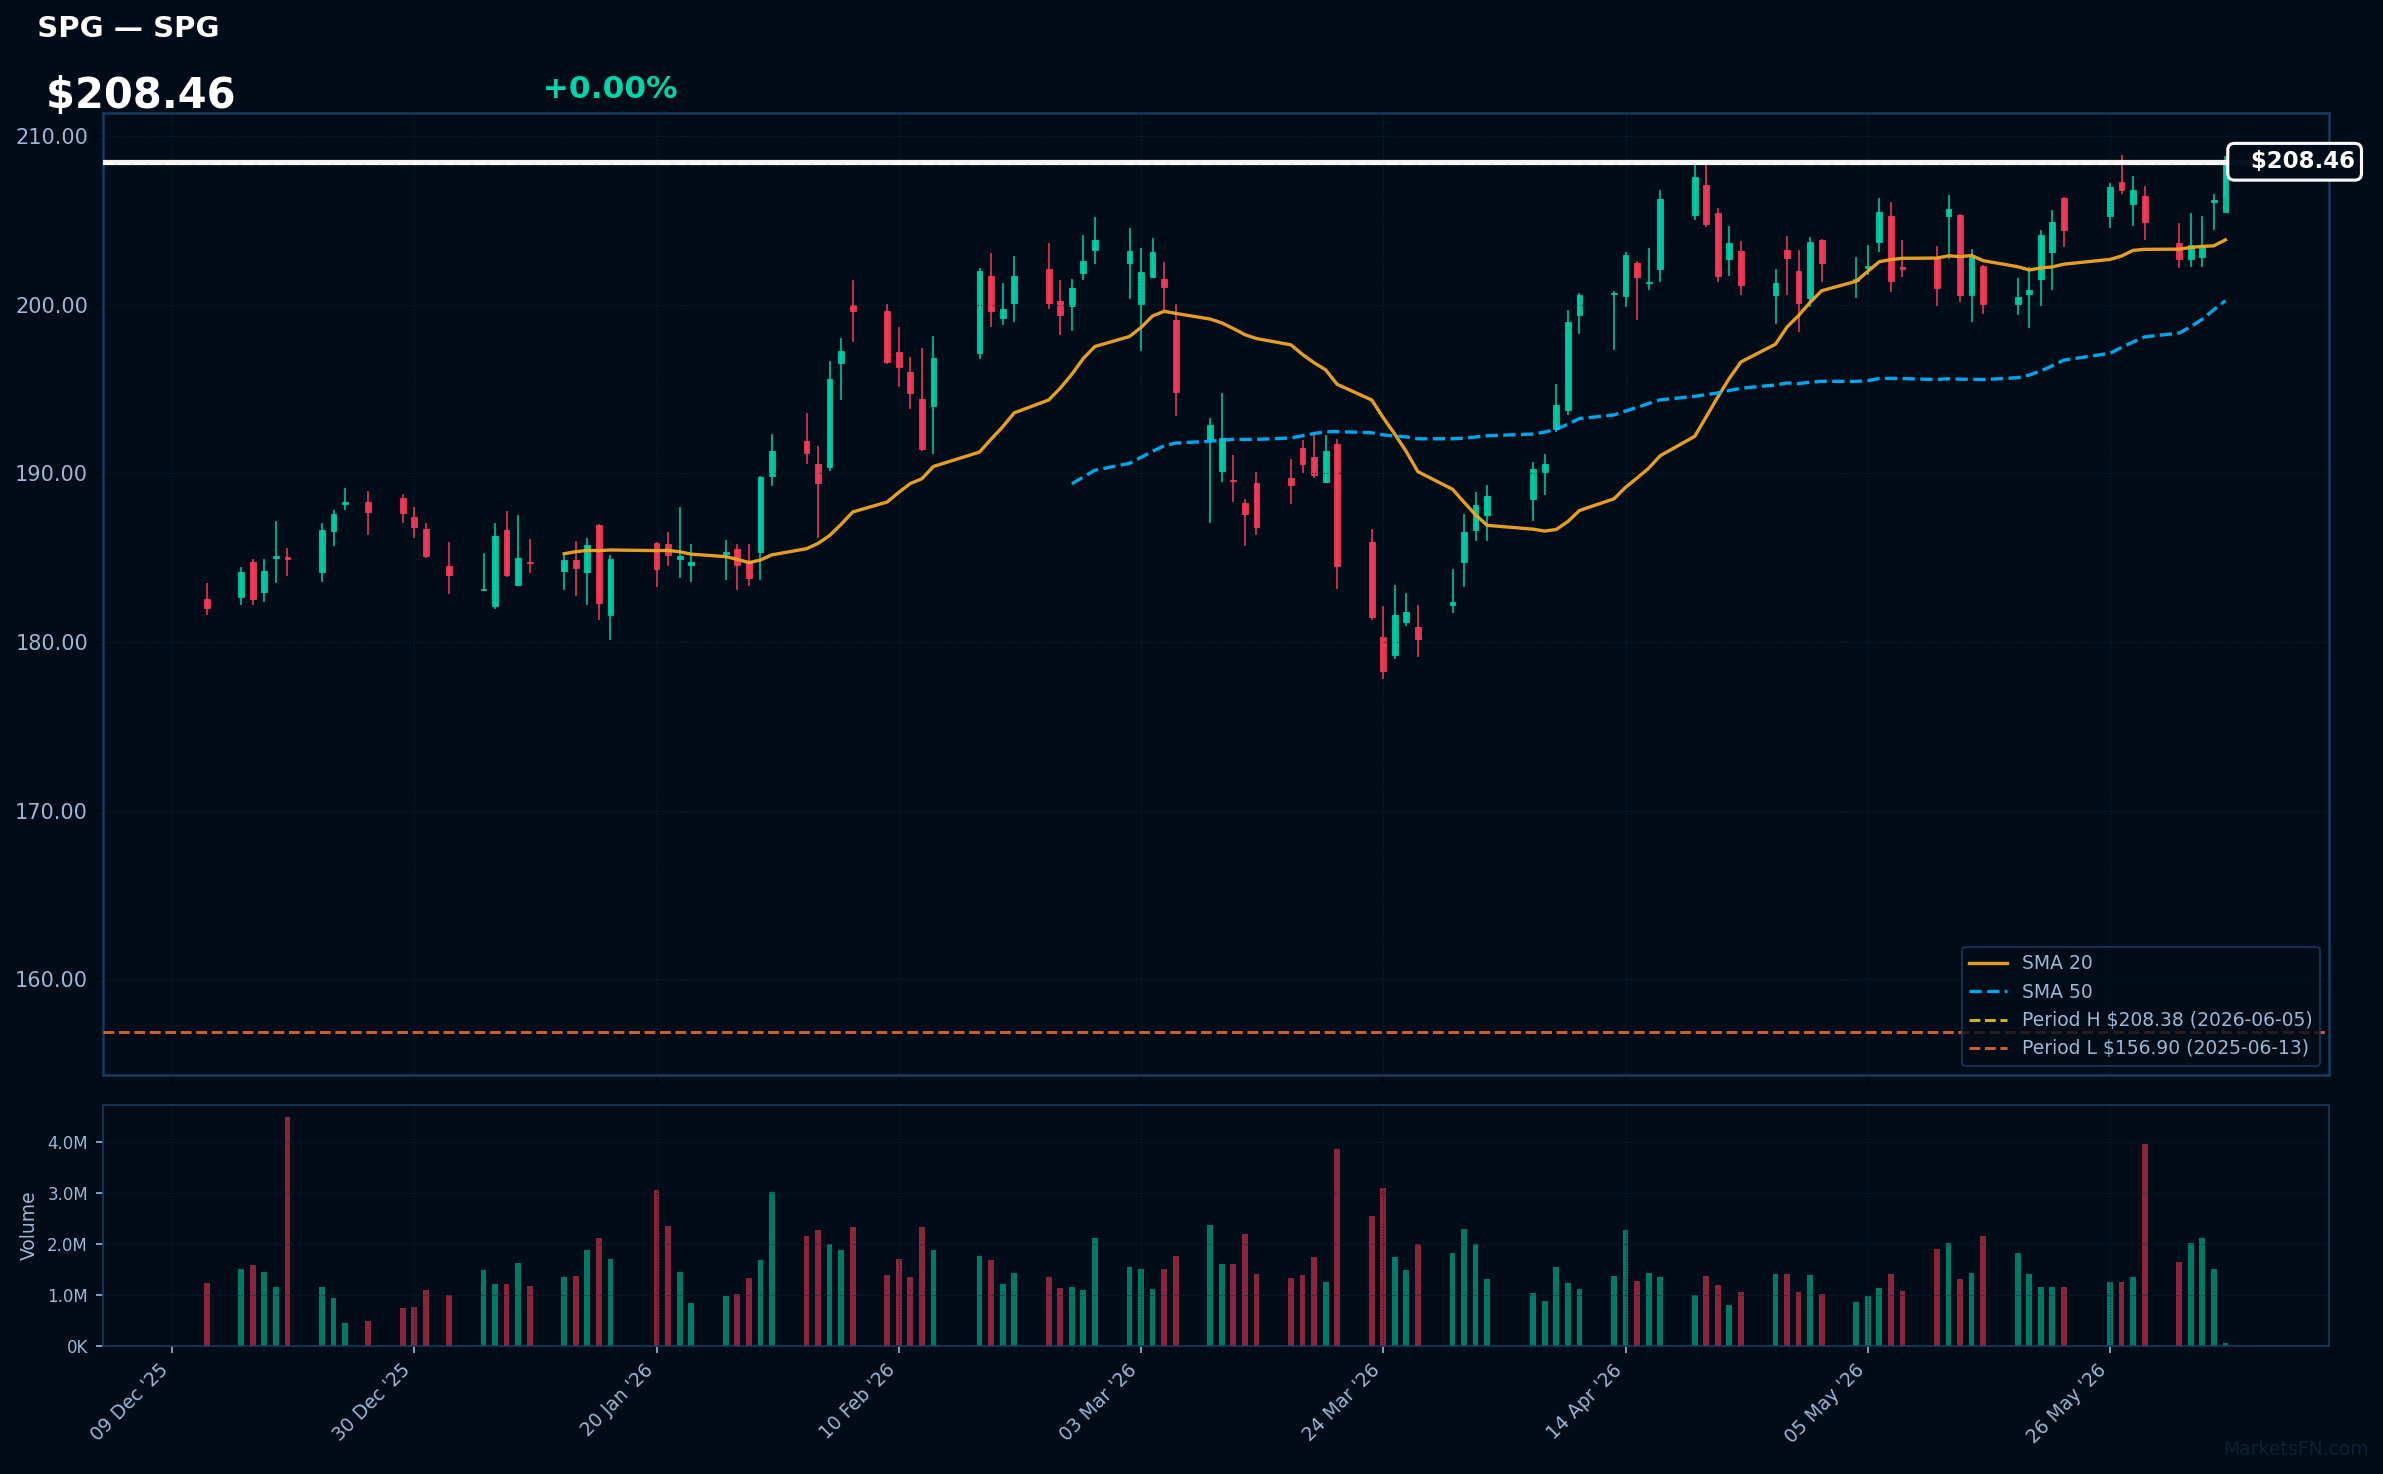Screen dimensions: 2383x1474
Task: Click the tallest red volume bar in December
Action: click(x=287, y=1231)
